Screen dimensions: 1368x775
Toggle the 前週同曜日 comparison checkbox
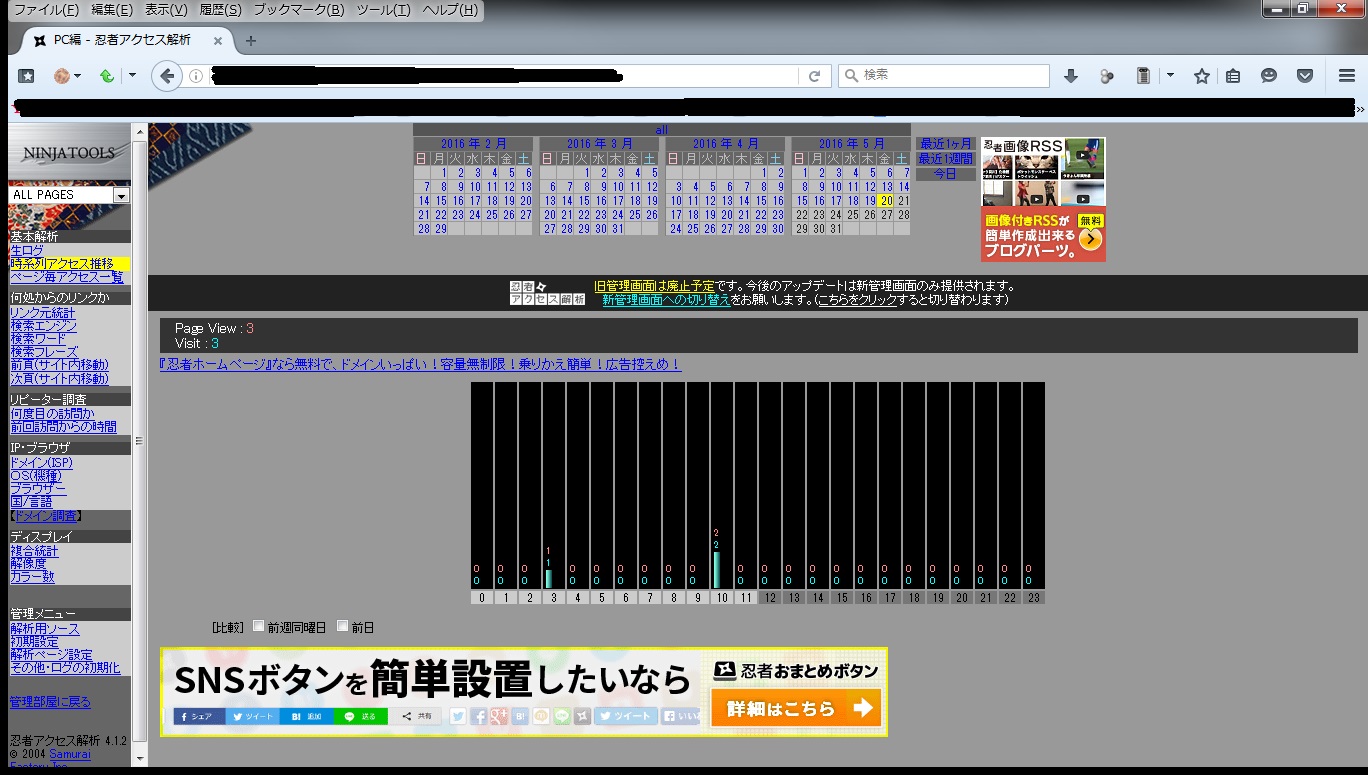259,626
